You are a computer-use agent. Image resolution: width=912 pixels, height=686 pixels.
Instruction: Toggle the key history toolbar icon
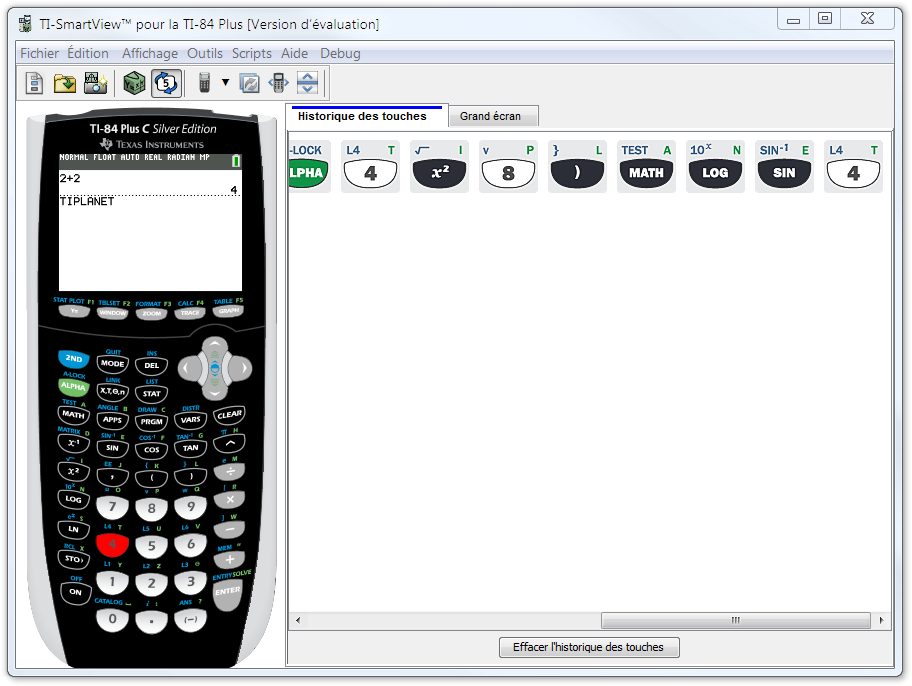pos(166,83)
